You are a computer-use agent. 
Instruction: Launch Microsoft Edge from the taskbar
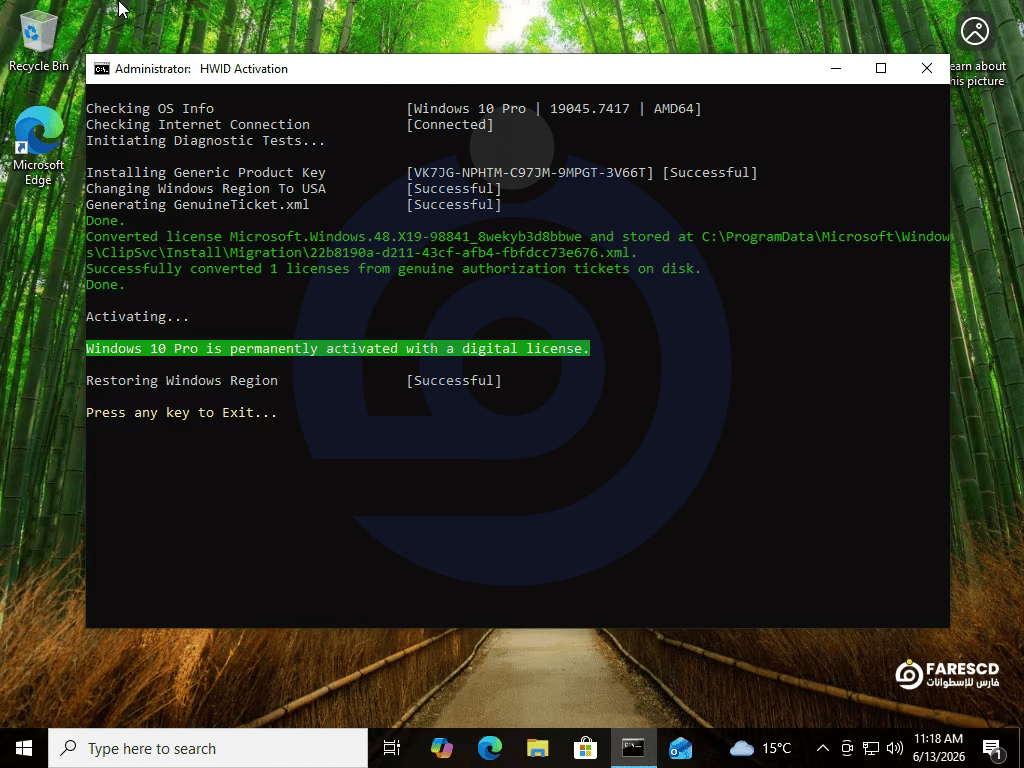pyautogui.click(x=489, y=748)
